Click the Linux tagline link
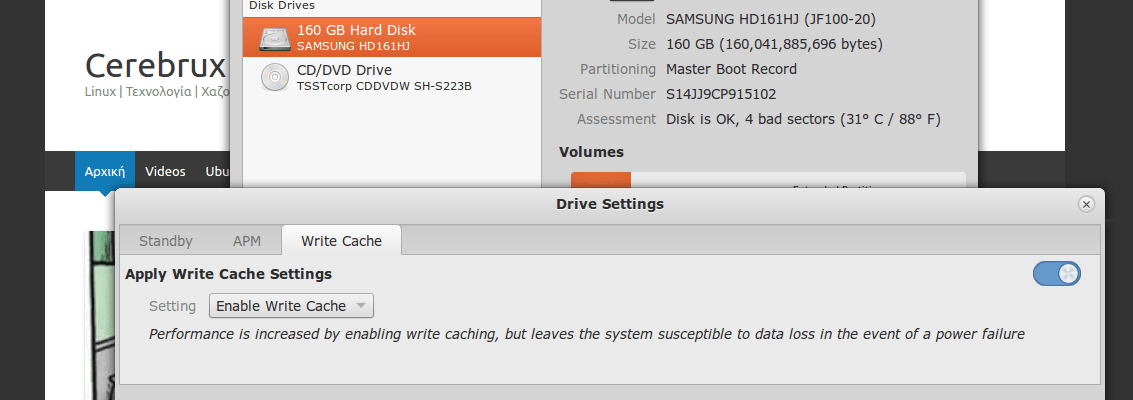This screenshot has height=400, width=1133. click(100, 91)
